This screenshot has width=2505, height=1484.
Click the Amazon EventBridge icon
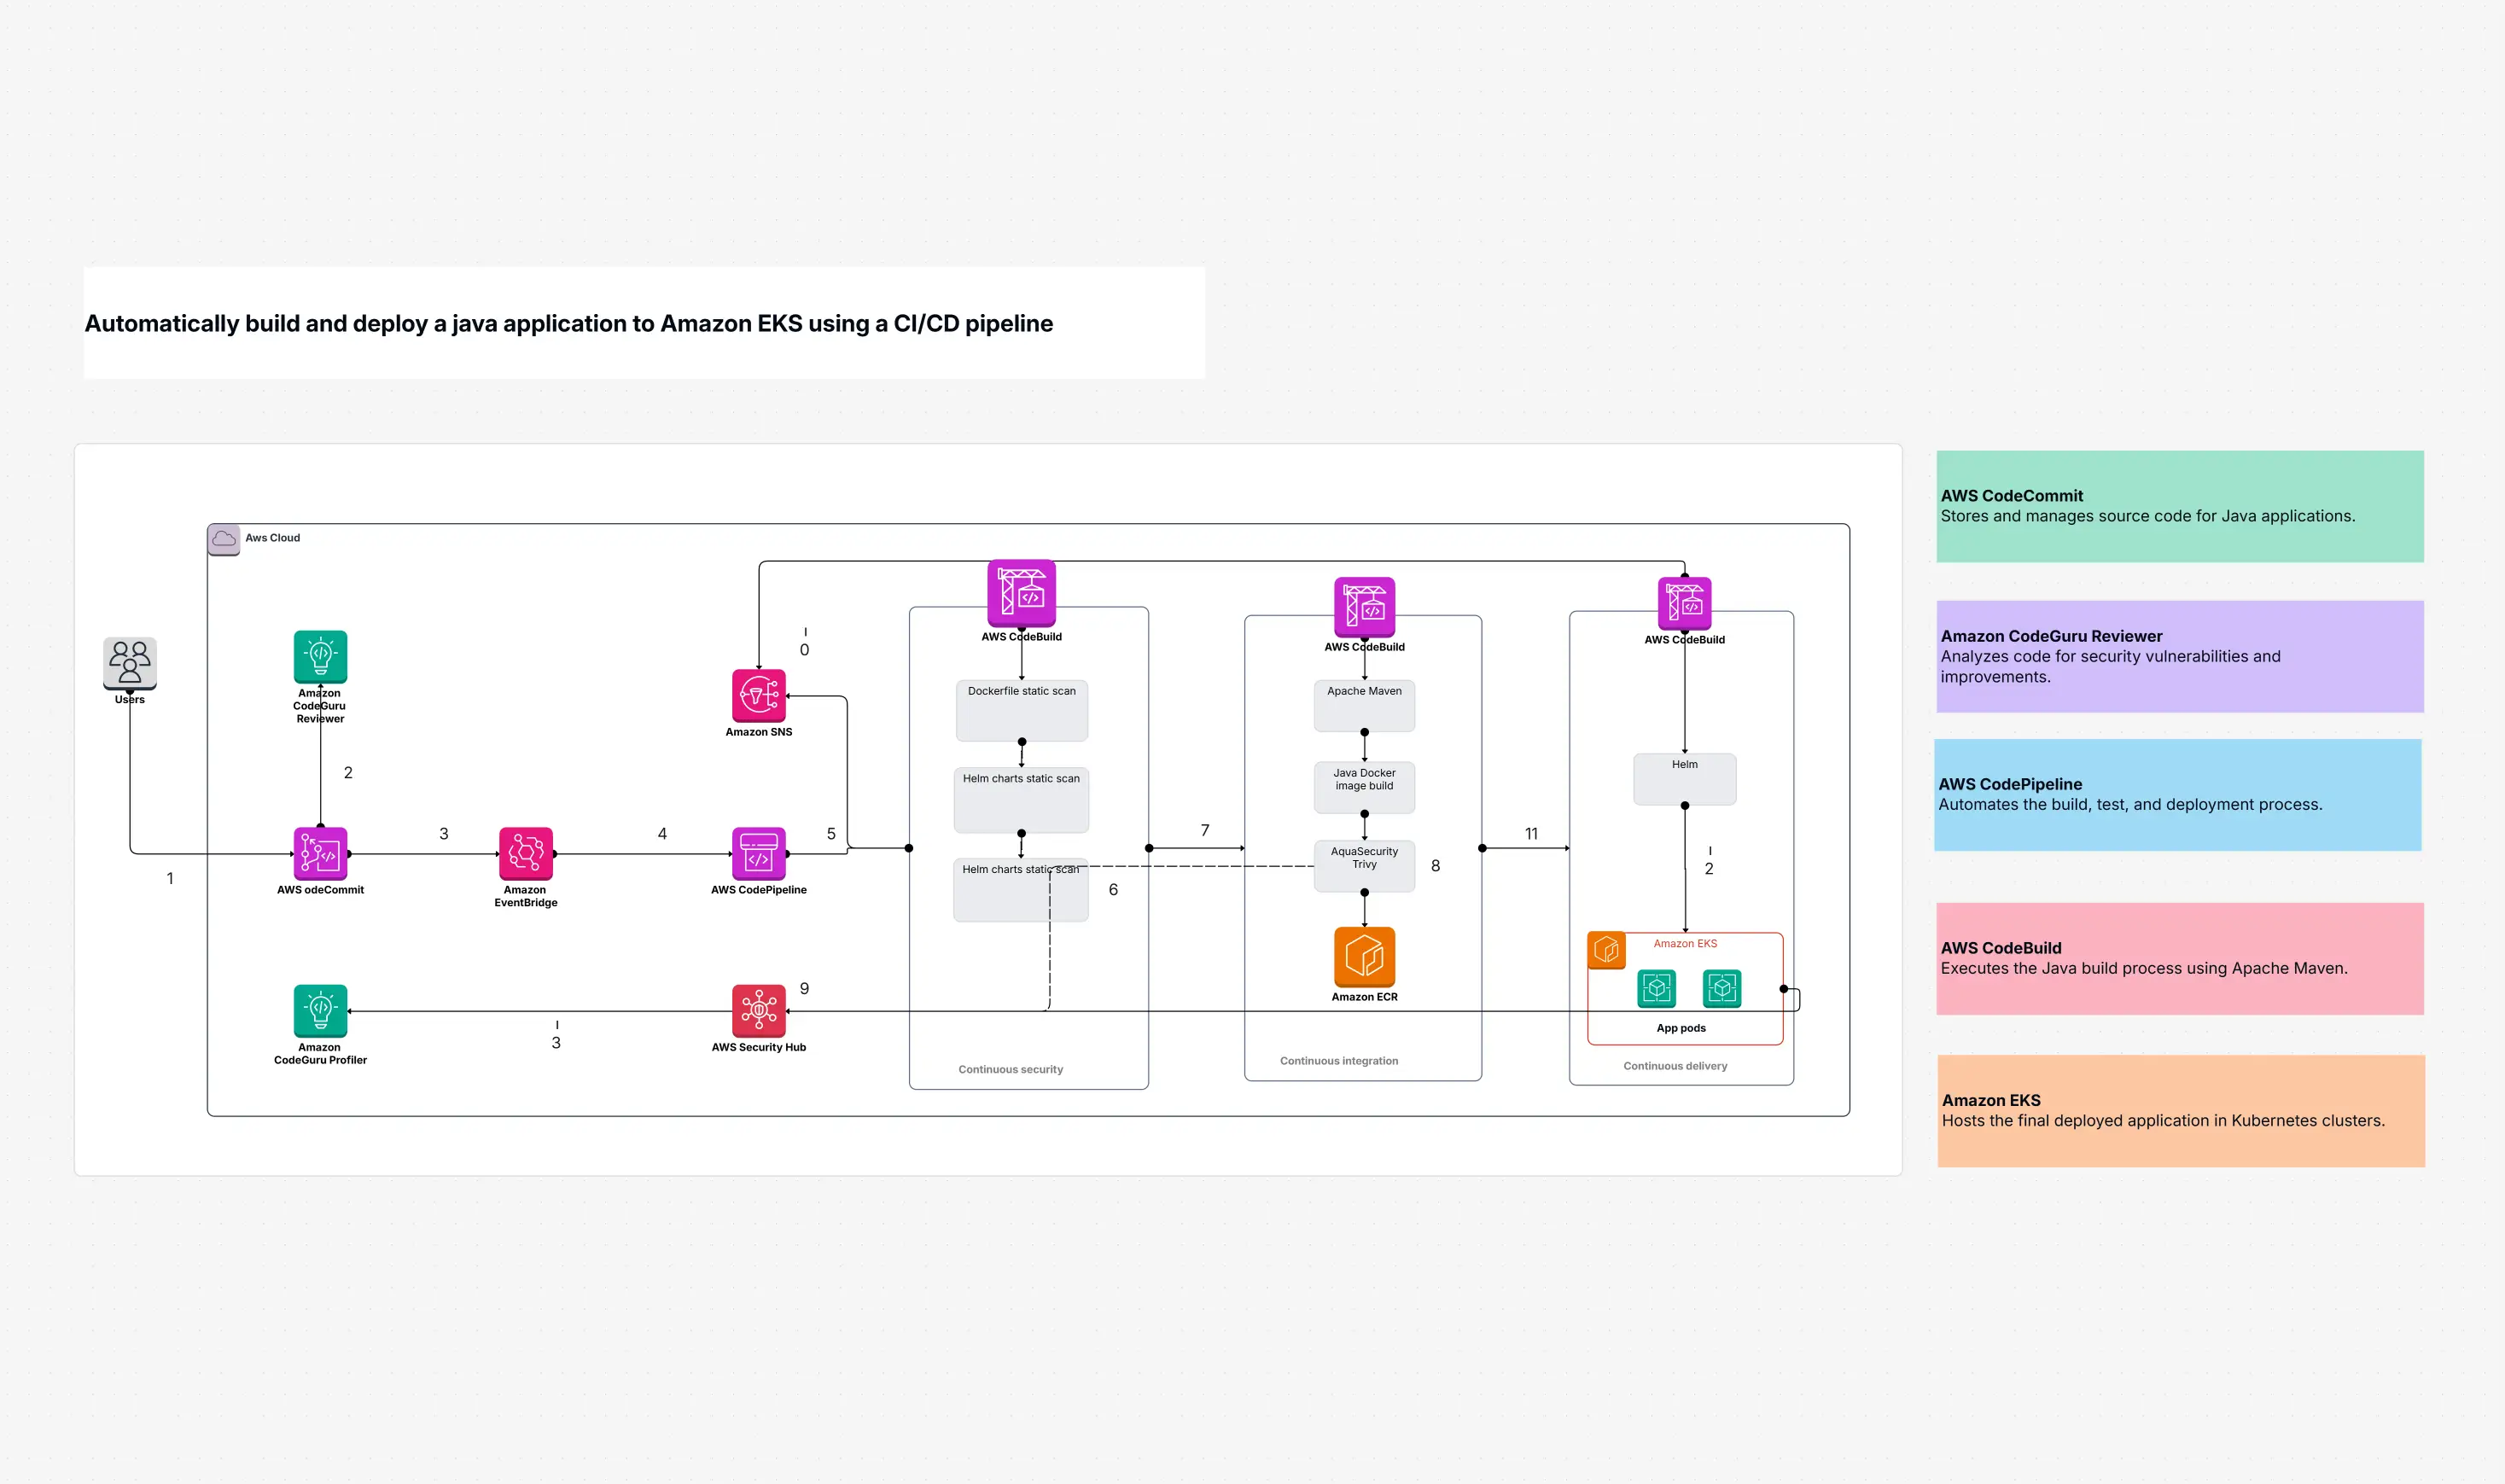(x=526, y=855)
